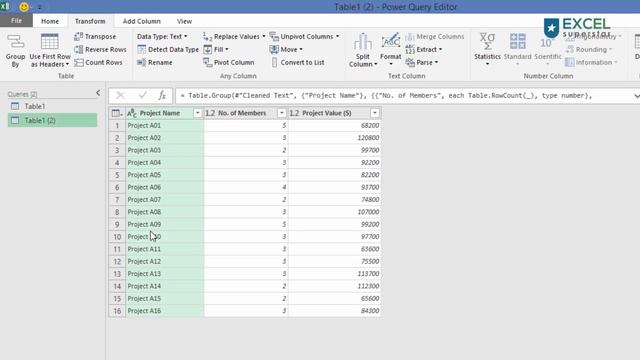The height and width of the screenshot is (360, 640).
Task: Click the Parse icon
Action: pos(410,62)
